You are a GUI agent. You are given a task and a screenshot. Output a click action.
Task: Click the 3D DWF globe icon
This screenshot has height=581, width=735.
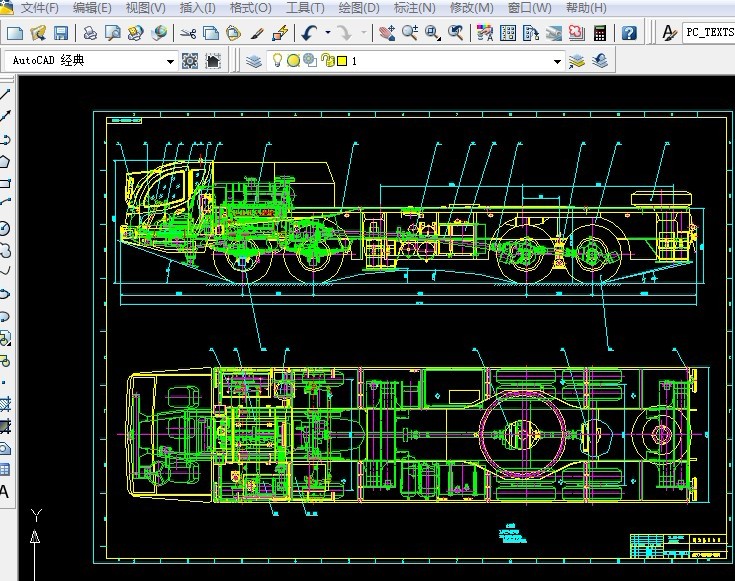(x=159, y=33)
